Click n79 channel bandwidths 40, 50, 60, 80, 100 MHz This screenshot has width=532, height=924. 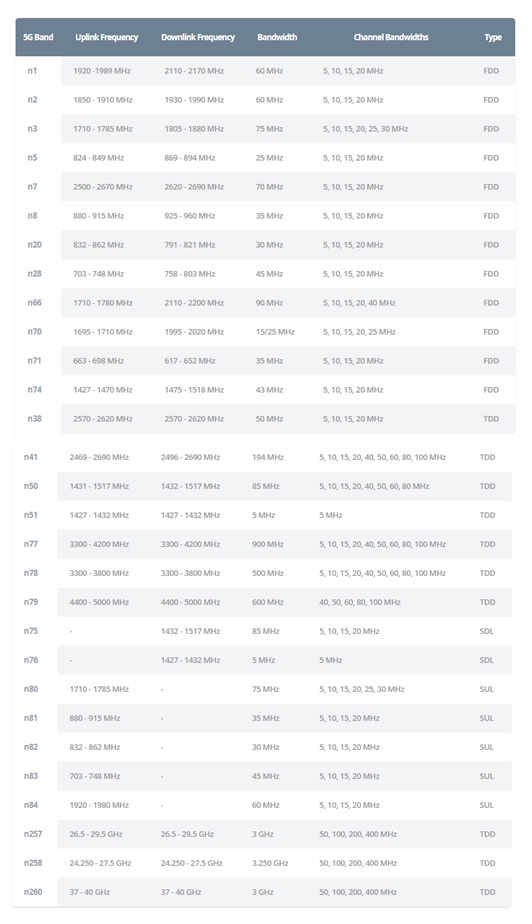[360, 602]
